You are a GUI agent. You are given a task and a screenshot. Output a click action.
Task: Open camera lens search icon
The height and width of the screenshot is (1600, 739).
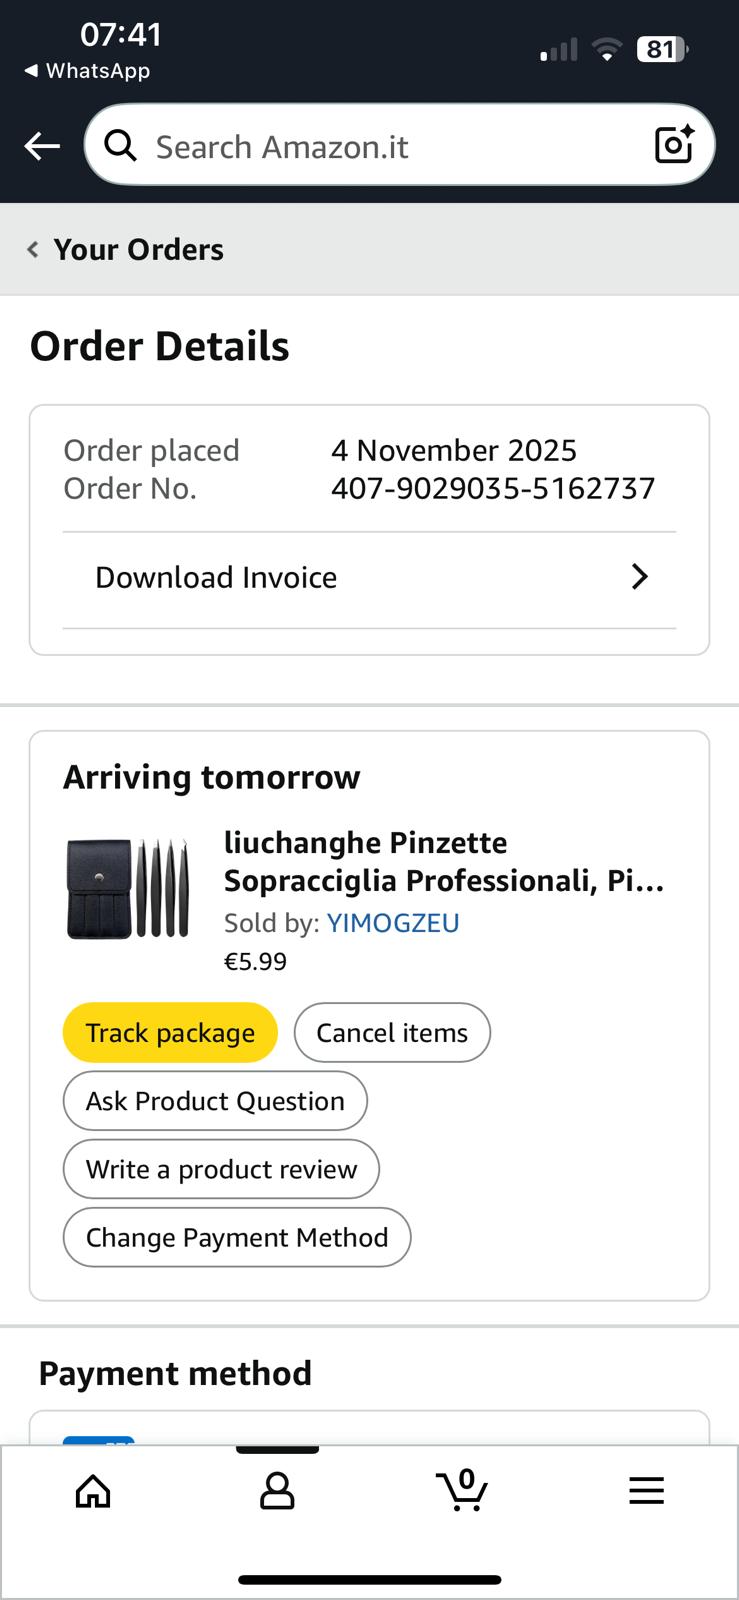pyautogui.click(x=674, y=145)
